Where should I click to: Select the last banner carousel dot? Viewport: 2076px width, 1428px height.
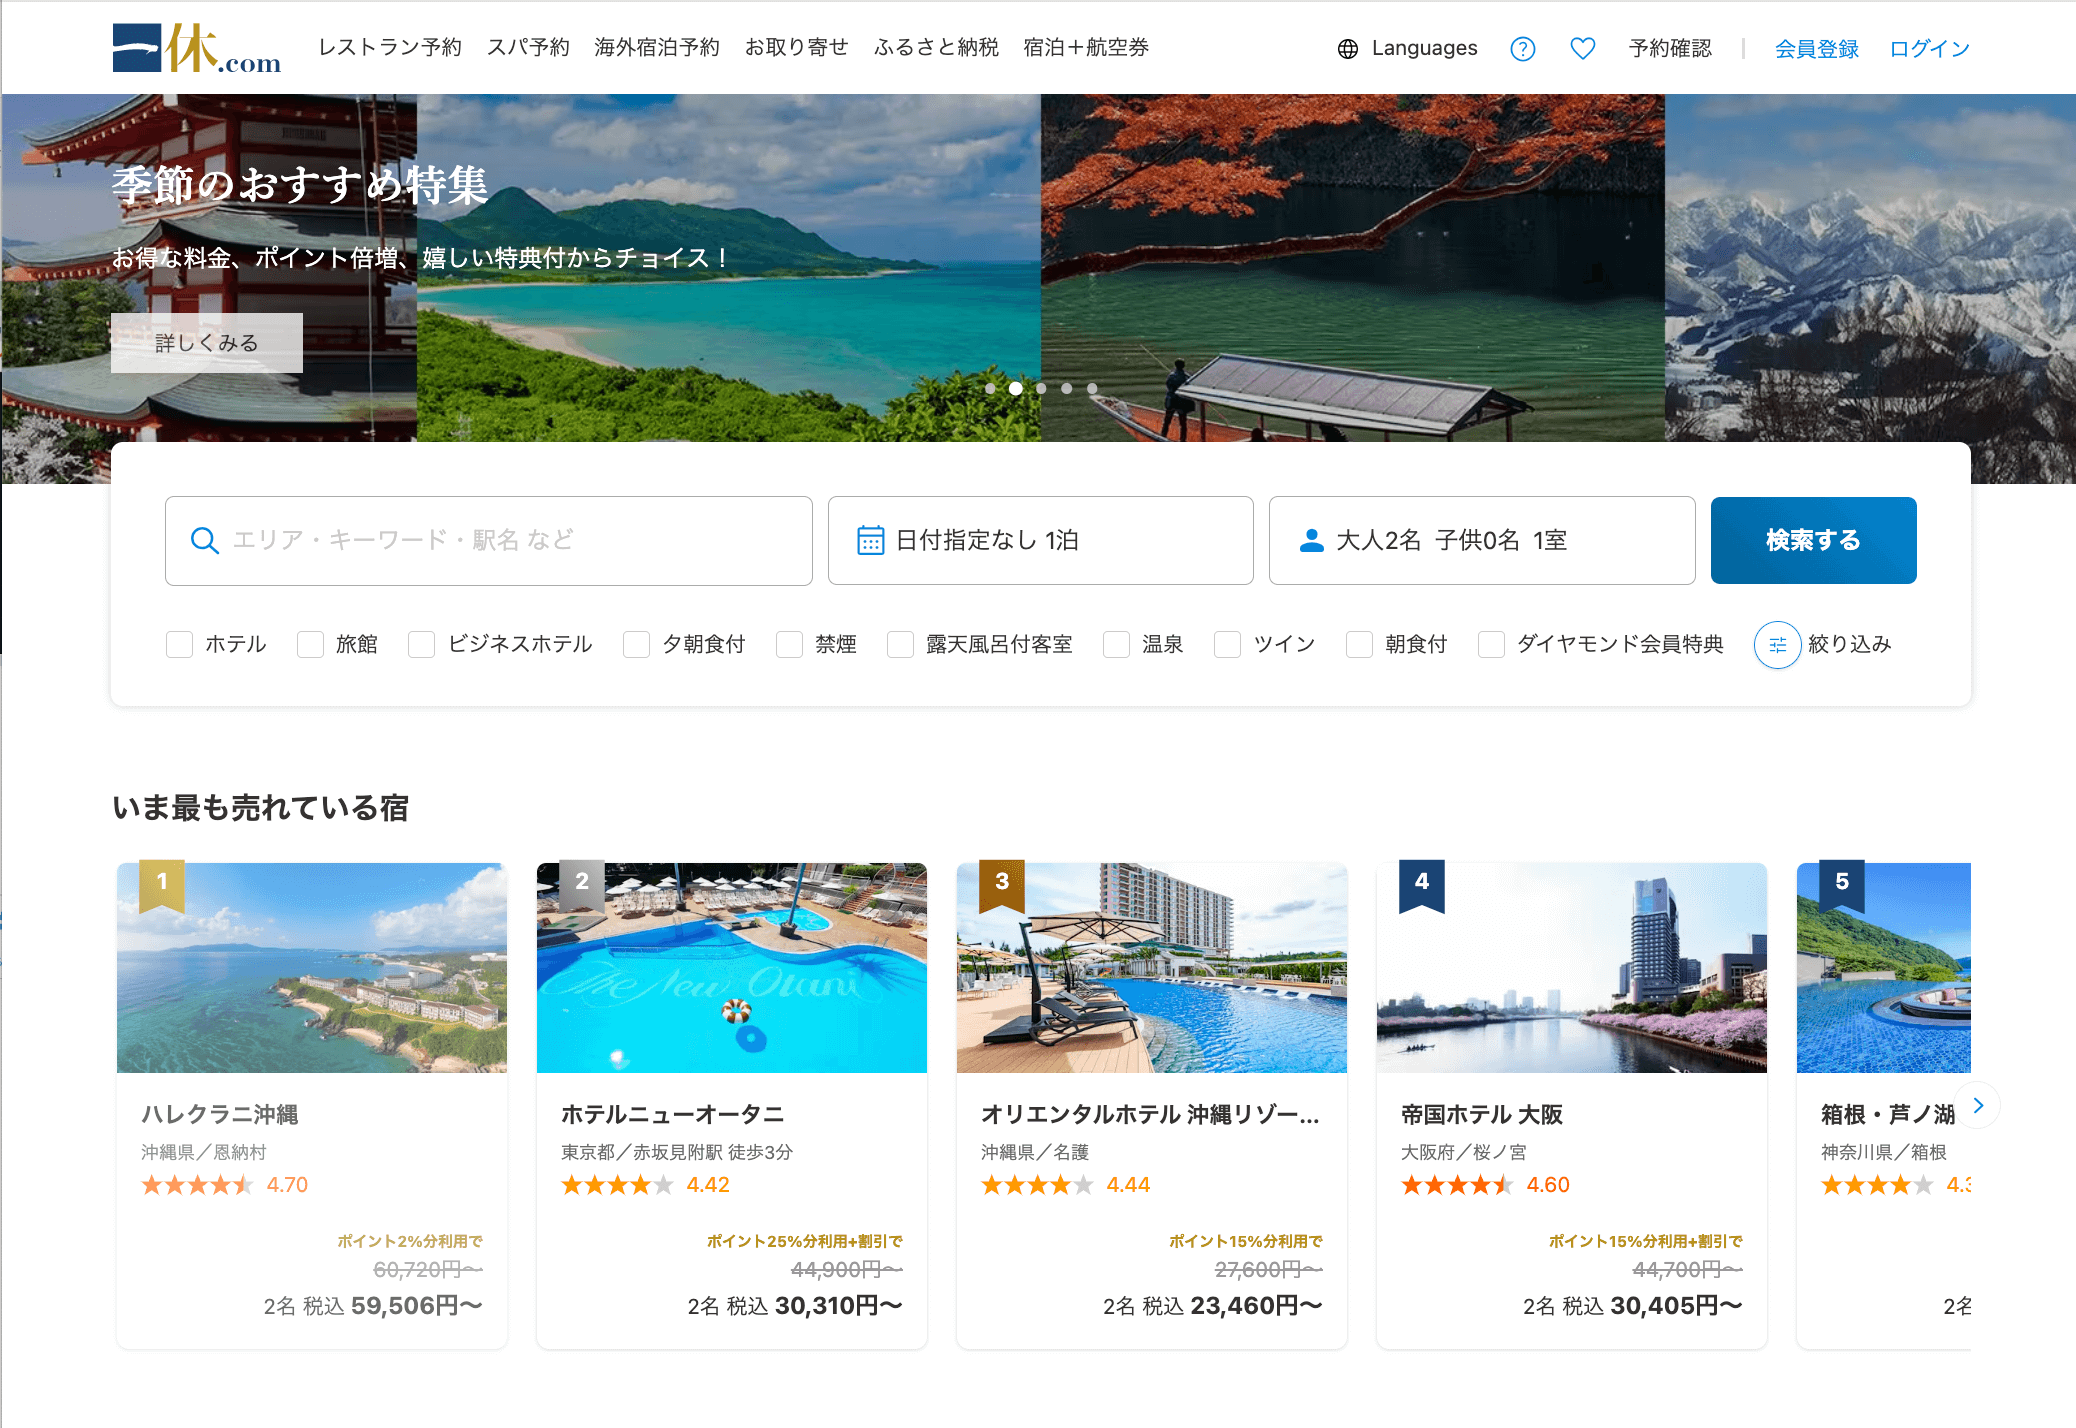(x=1092, y=389)
